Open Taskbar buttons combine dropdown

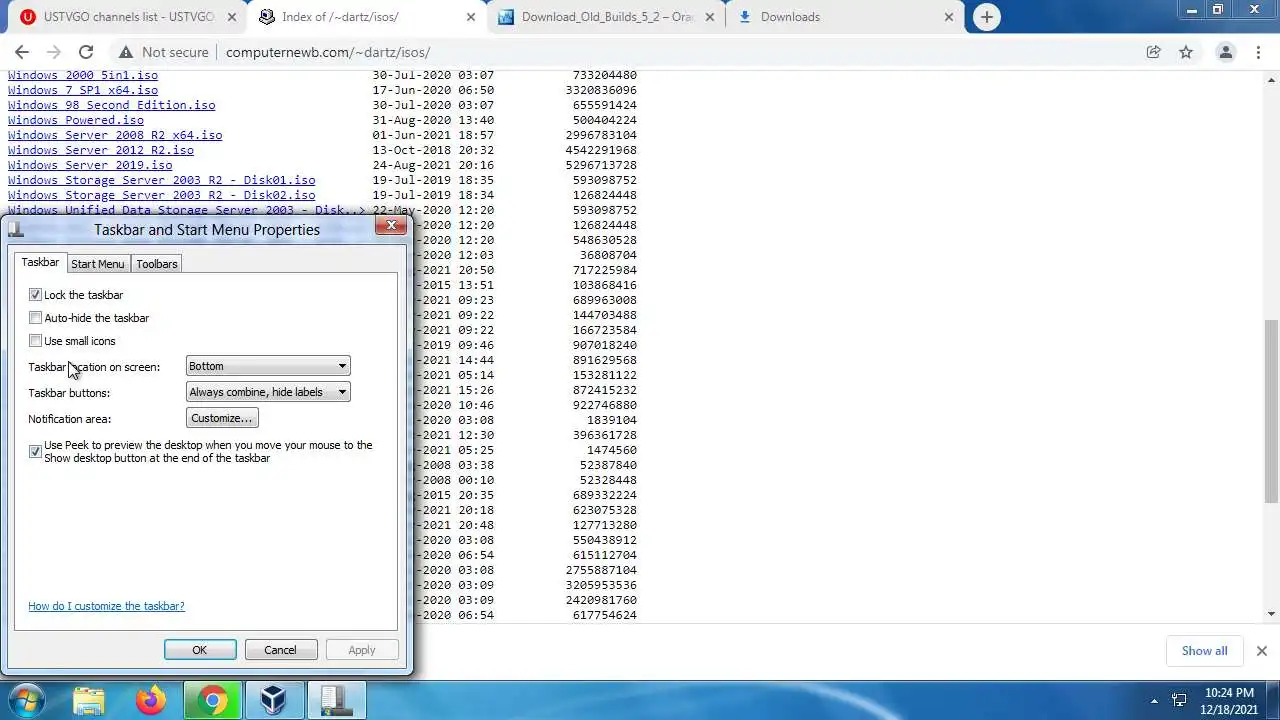pos(268,392)
